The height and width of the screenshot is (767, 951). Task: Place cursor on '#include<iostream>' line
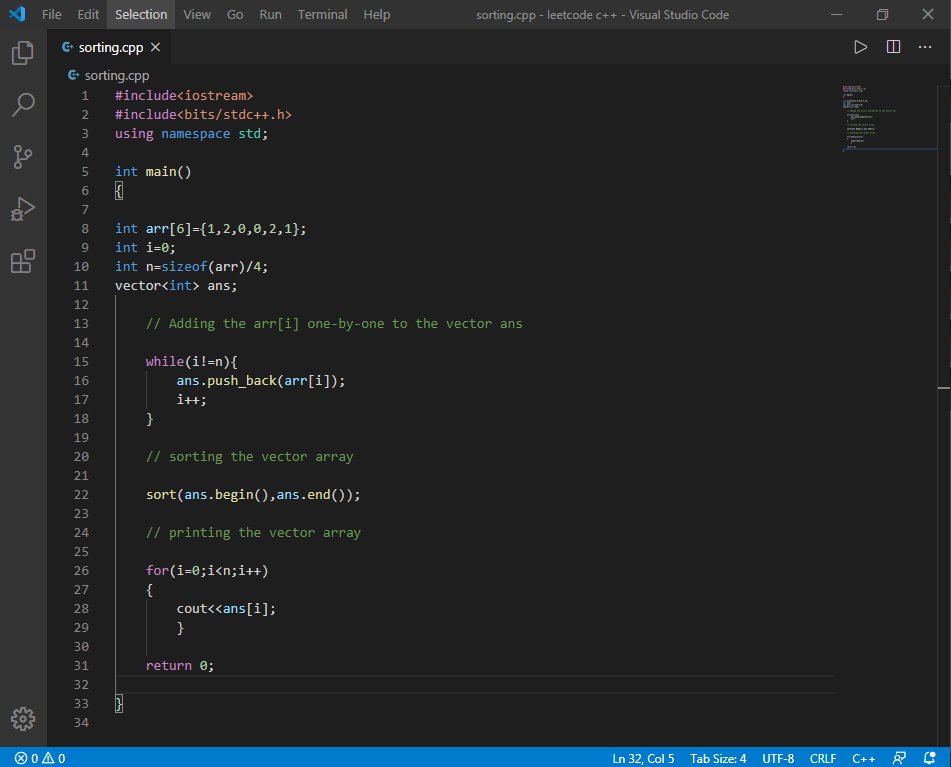pos(184,96)
